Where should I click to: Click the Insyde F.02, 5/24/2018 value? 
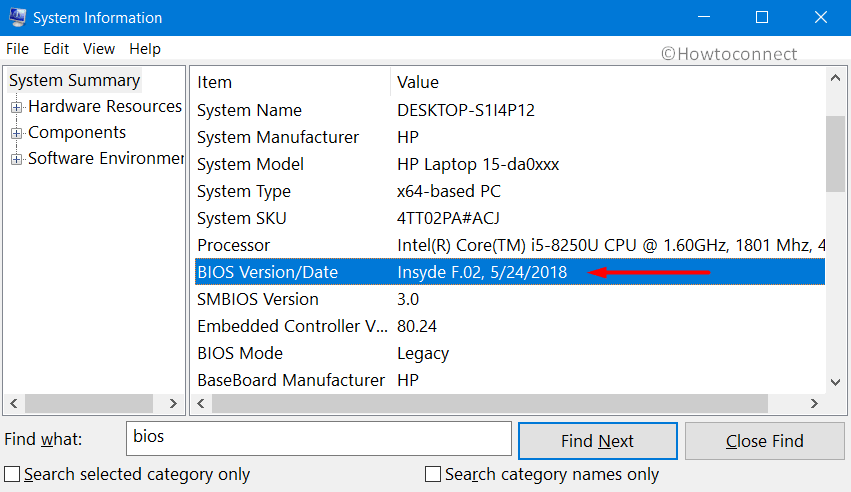482,272
